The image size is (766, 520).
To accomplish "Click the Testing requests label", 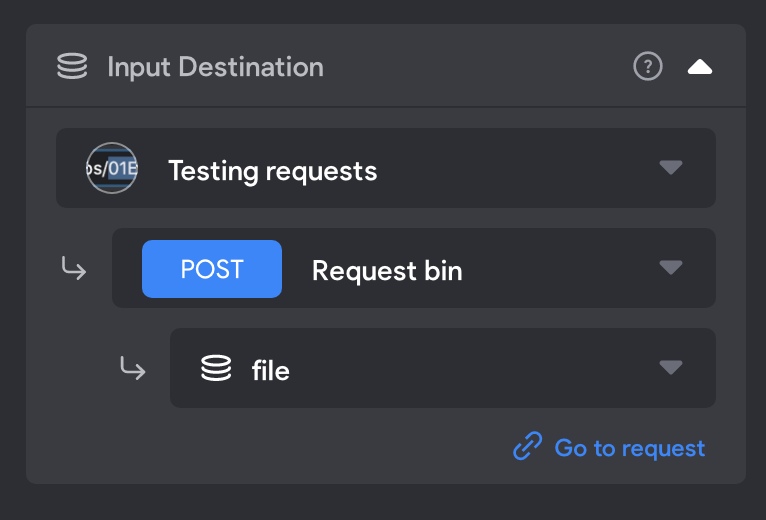I will coord(273,171).
